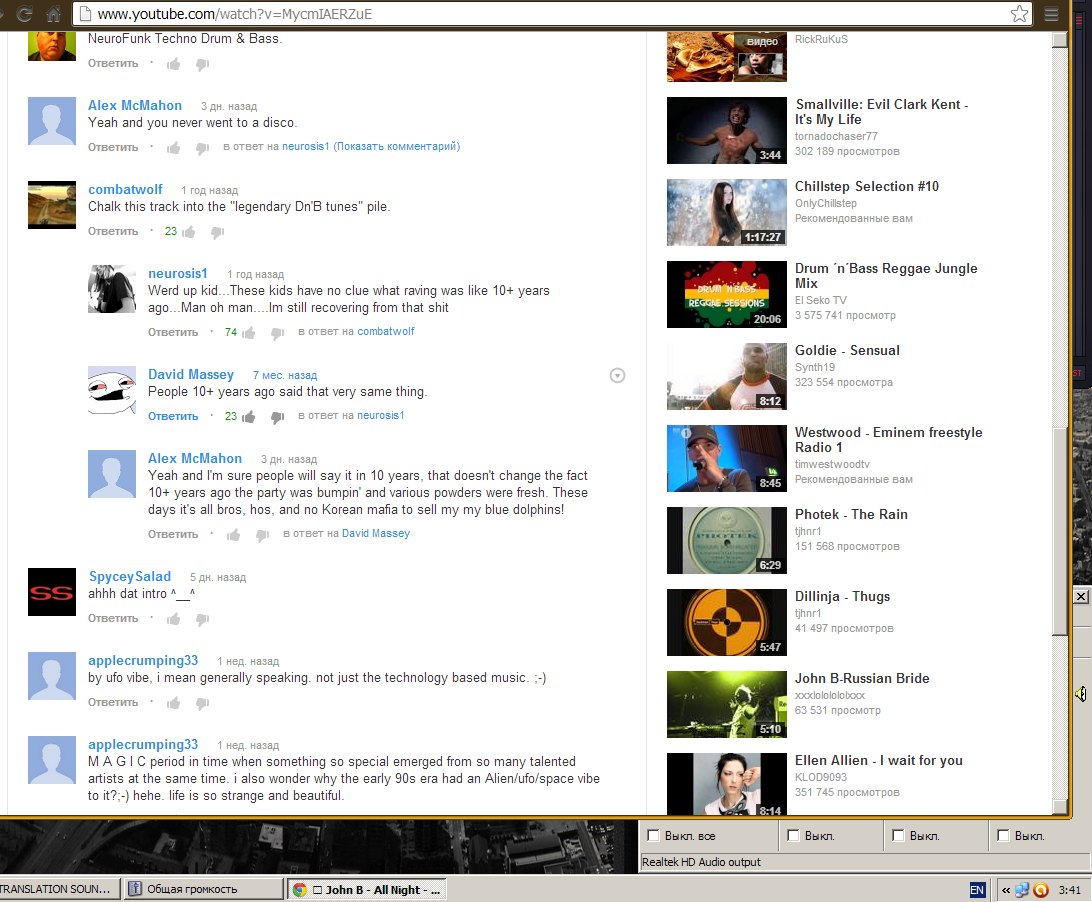The width and height of the screenshot is (1092, 902).
Task: Dislike SpyceySalad's intro comment
Action: point(203,619)
